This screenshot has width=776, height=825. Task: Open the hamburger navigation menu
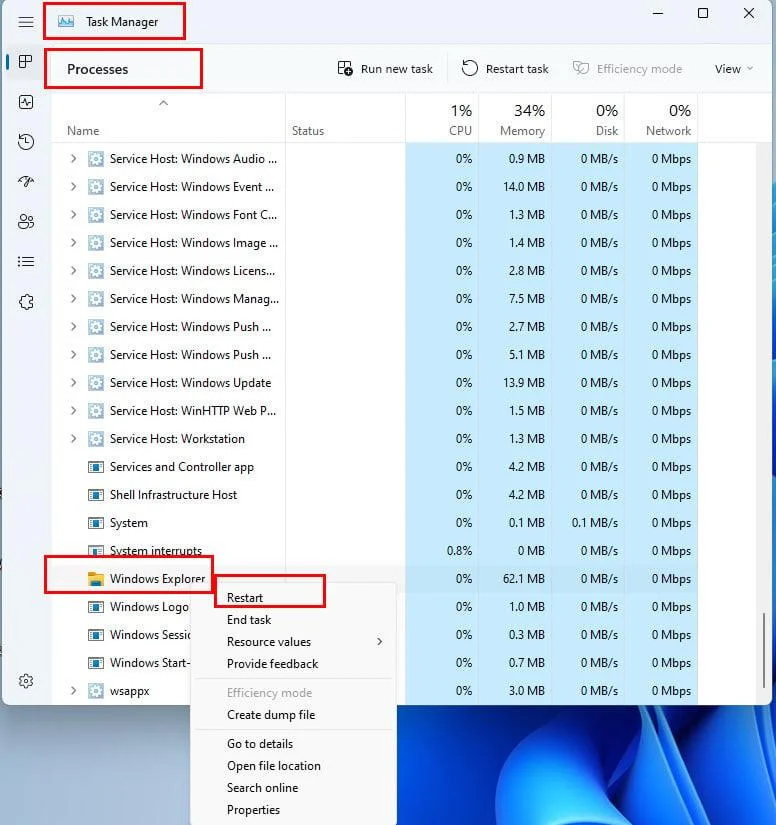[x=26, y=22]
